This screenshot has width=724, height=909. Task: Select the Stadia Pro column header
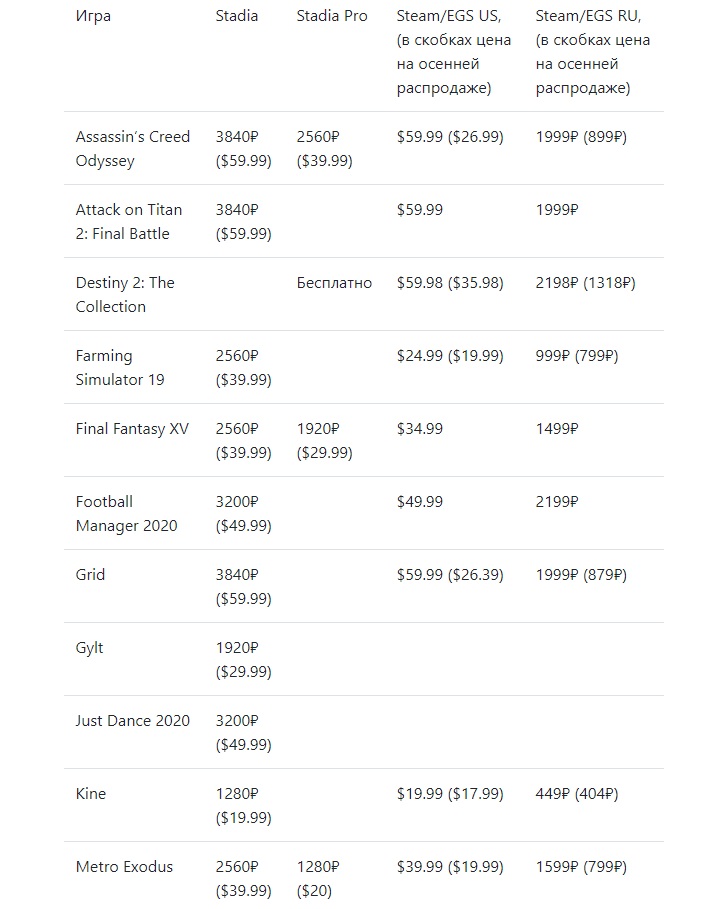point(332,16)
